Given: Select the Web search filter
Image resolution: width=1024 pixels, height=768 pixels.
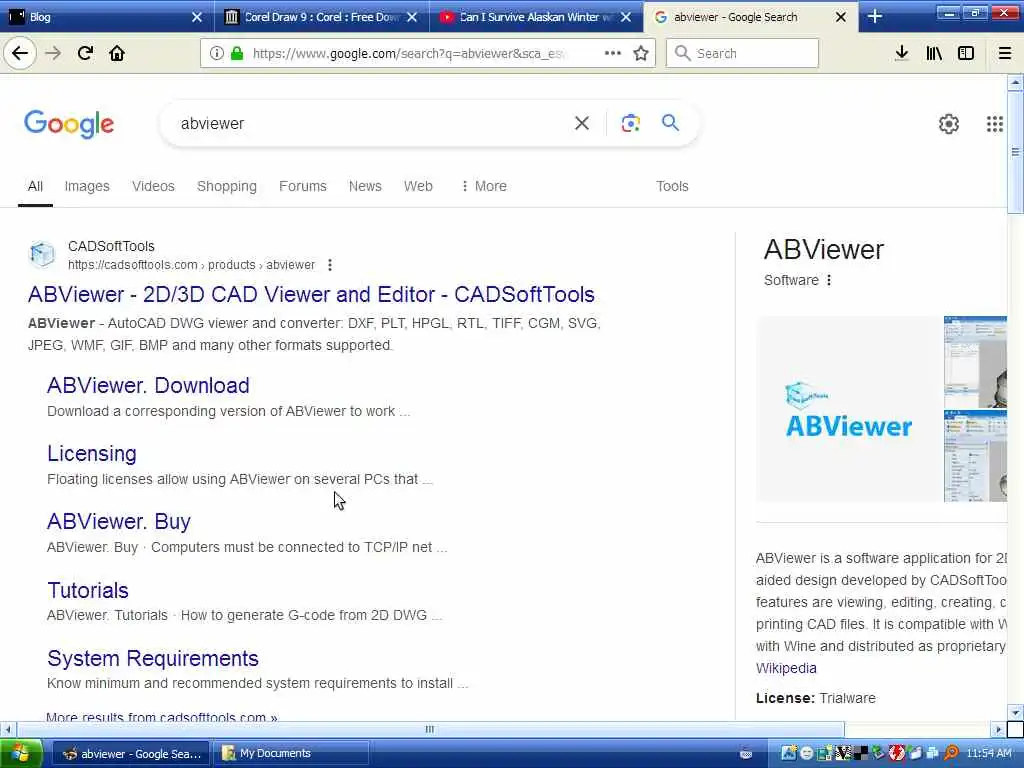Looking at the screenshot, I should pyautogui.click(x=418, y=186).
